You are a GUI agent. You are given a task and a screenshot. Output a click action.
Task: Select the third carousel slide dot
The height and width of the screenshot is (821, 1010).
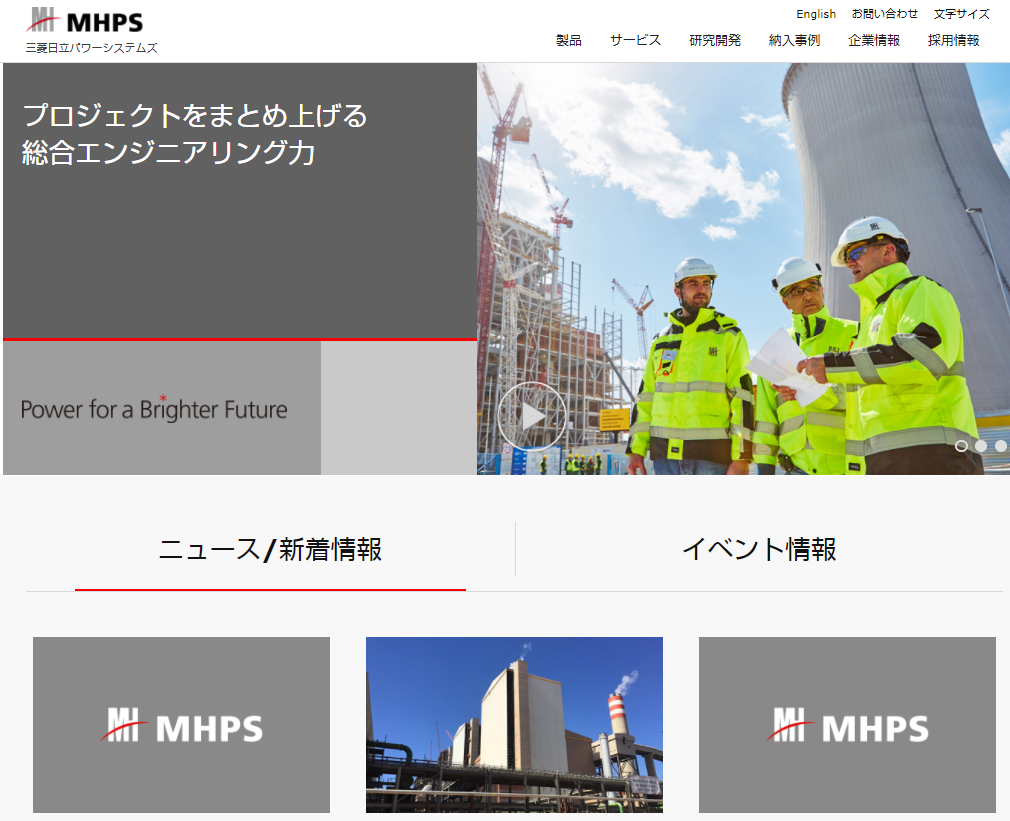[1000, 446]
